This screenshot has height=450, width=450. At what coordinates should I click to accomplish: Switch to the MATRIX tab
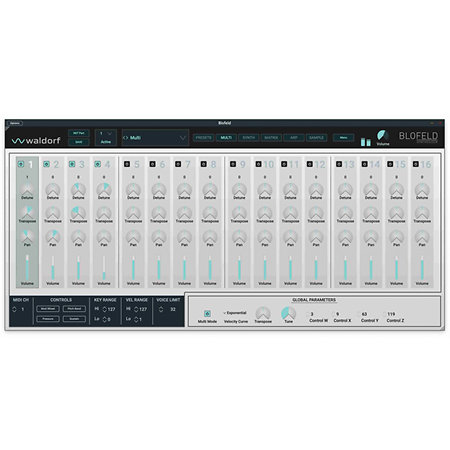click(x=271, y=138)
